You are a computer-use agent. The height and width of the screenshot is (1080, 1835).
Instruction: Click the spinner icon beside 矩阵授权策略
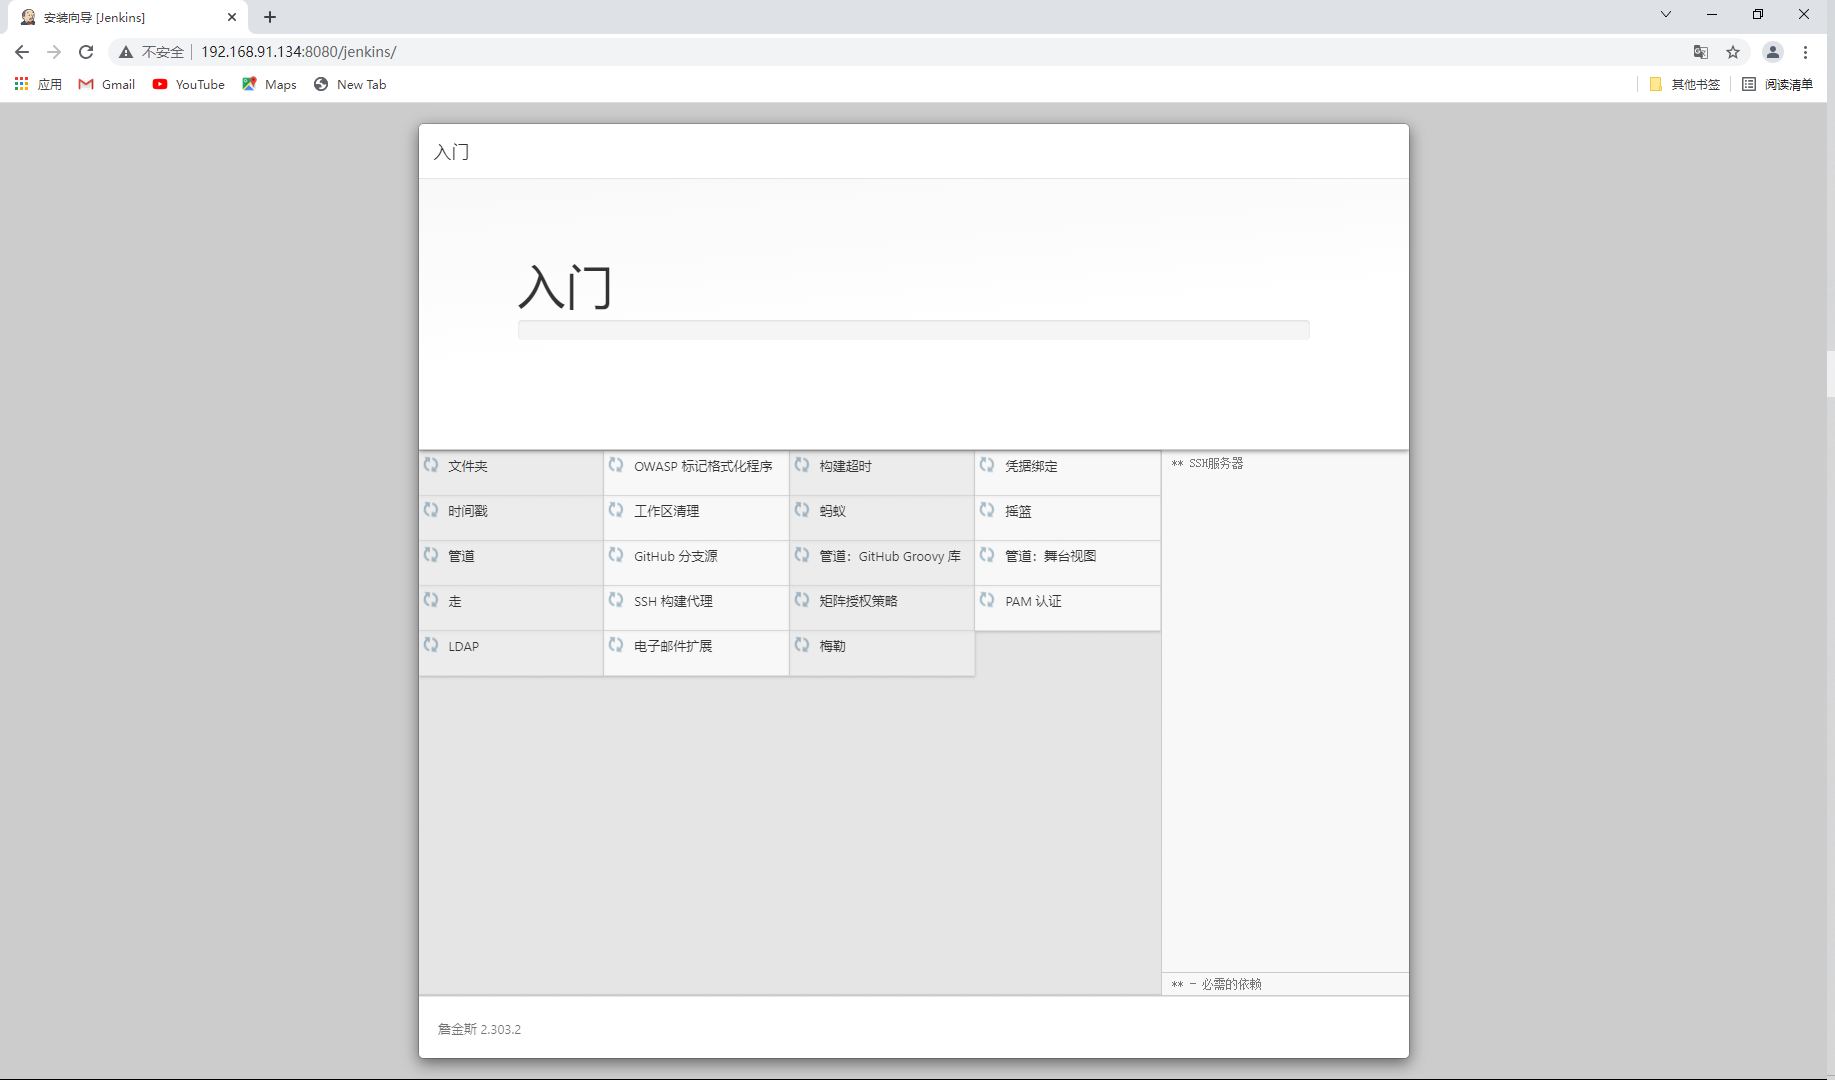coord(802,600)
